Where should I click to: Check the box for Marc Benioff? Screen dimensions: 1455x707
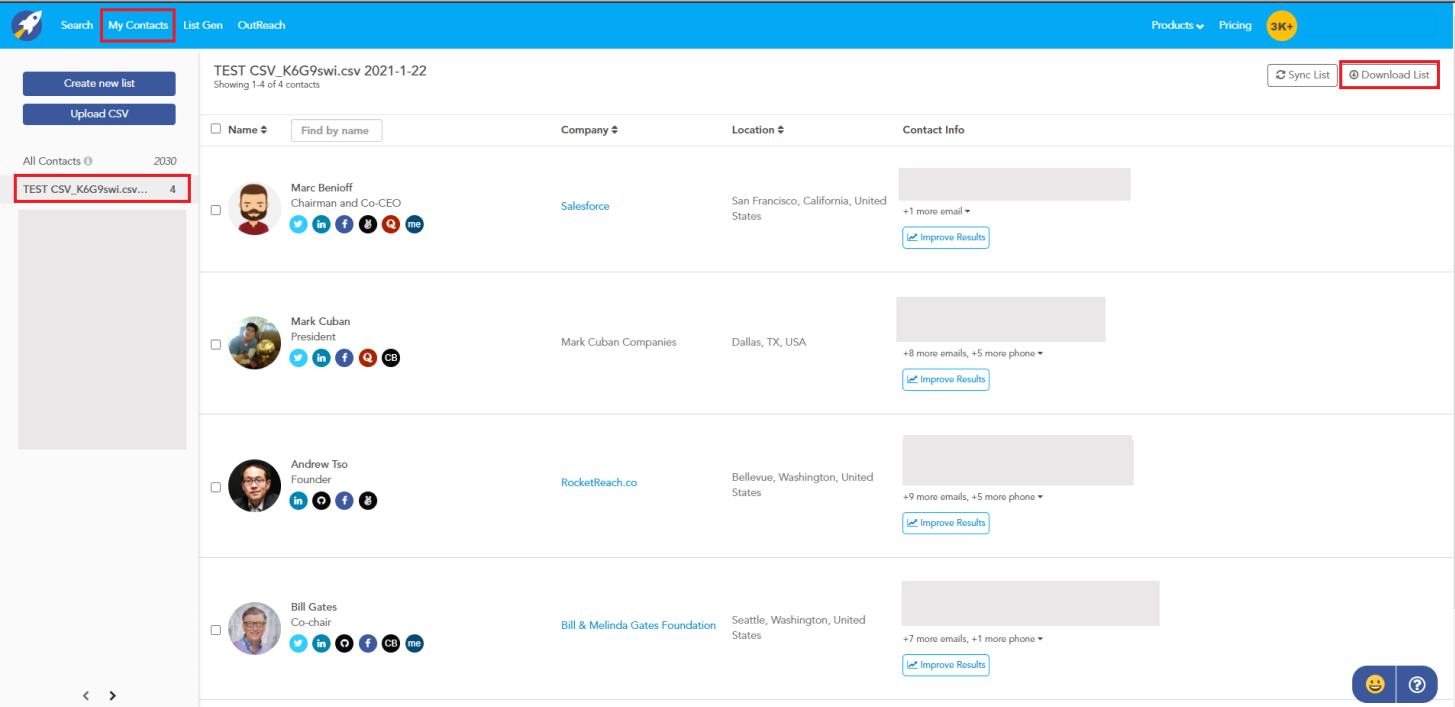click(x=216, y=210)
